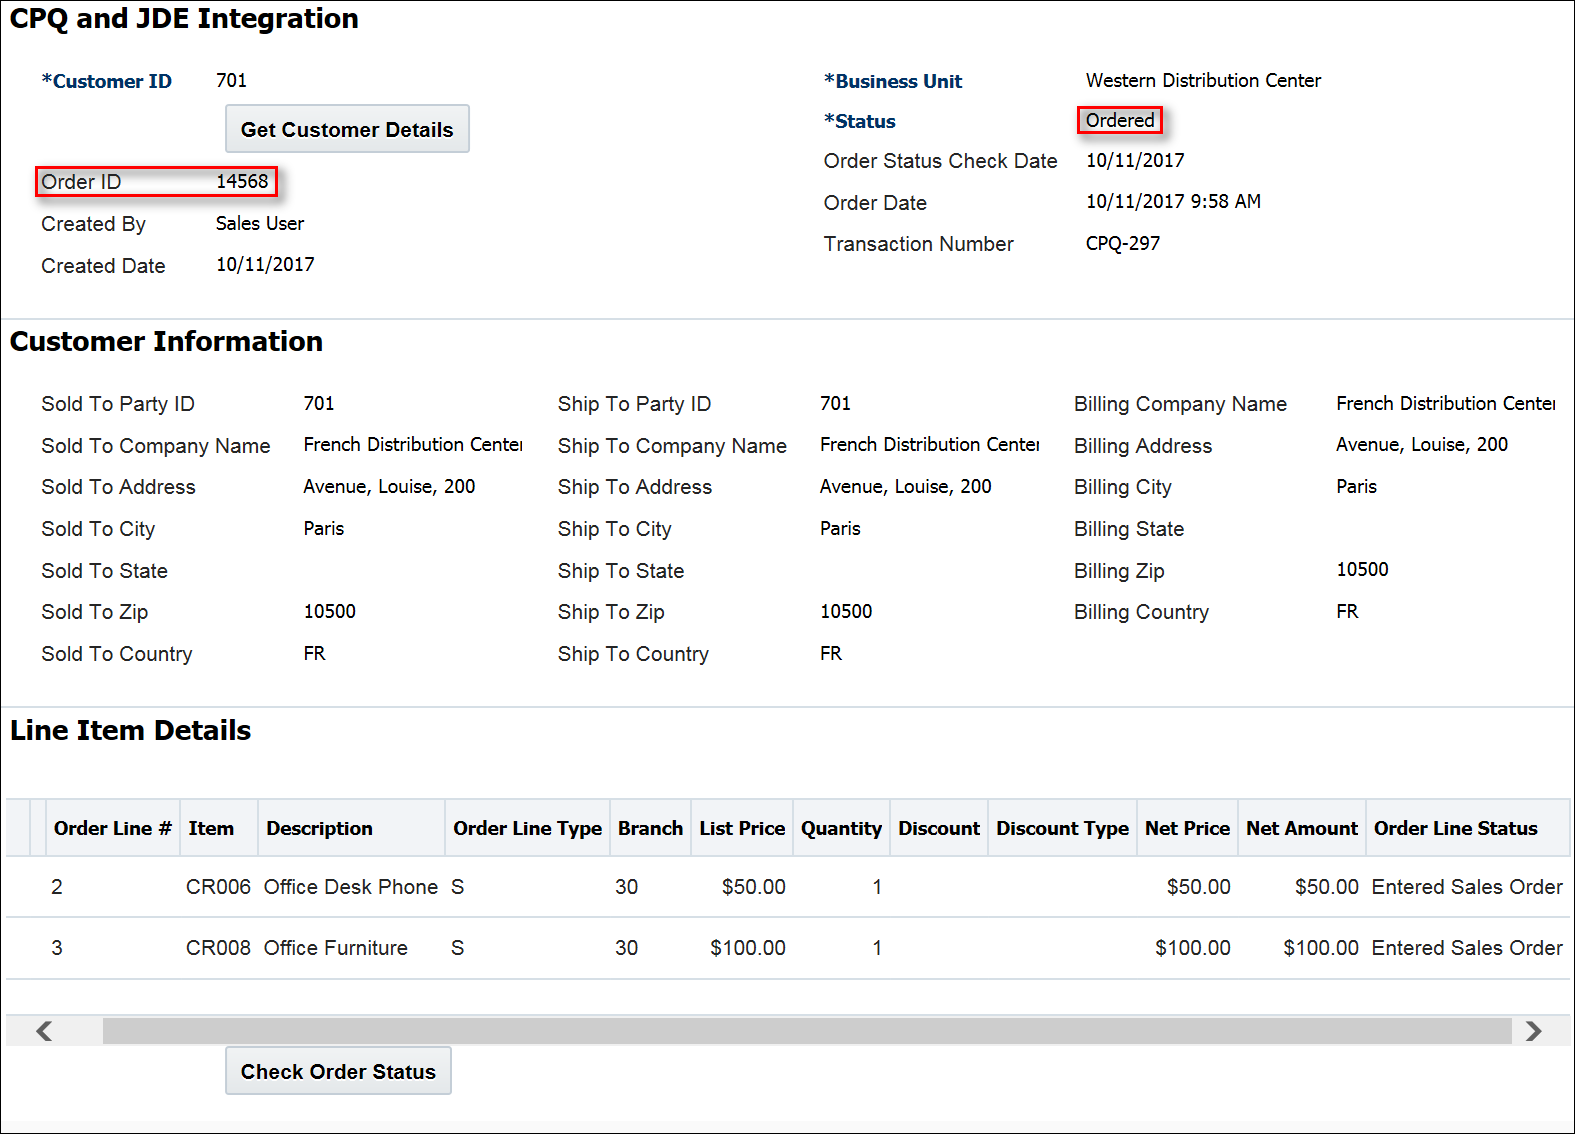The height and width of the screenshot is (1134, 1575).
Task: Click the Ordered status field
Action: 1120,120
